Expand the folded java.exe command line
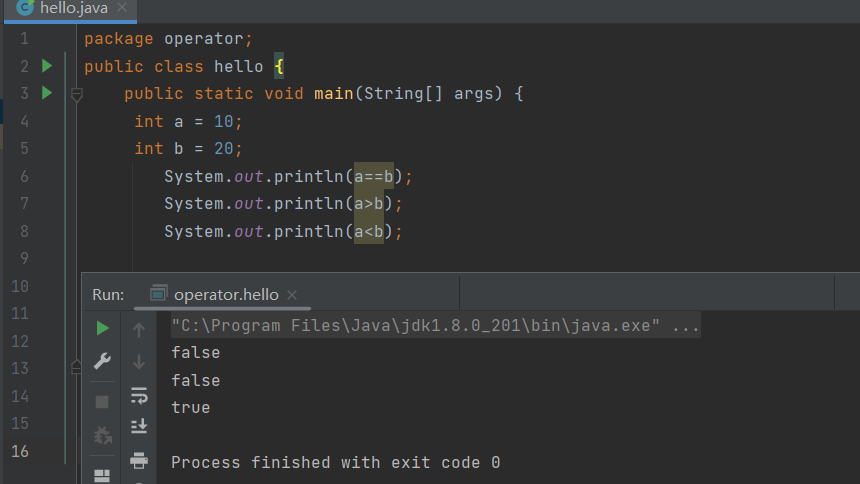The width and height of the screenshot is (860, 484). [x=686, y=326]
